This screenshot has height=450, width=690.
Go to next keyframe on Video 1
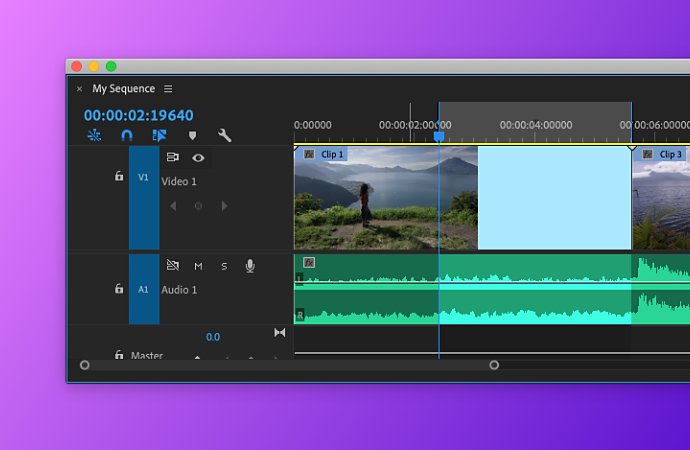click(224, 205)
